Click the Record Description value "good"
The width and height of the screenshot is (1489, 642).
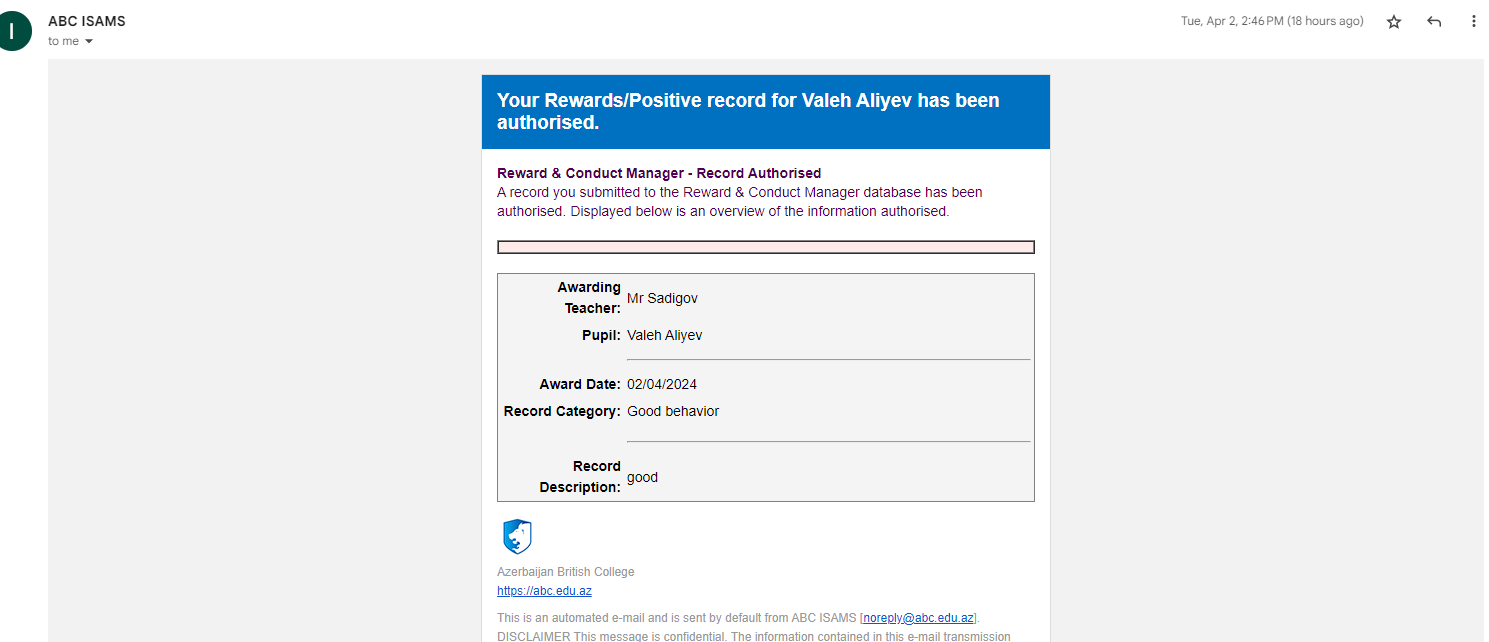tap(642, 477)
